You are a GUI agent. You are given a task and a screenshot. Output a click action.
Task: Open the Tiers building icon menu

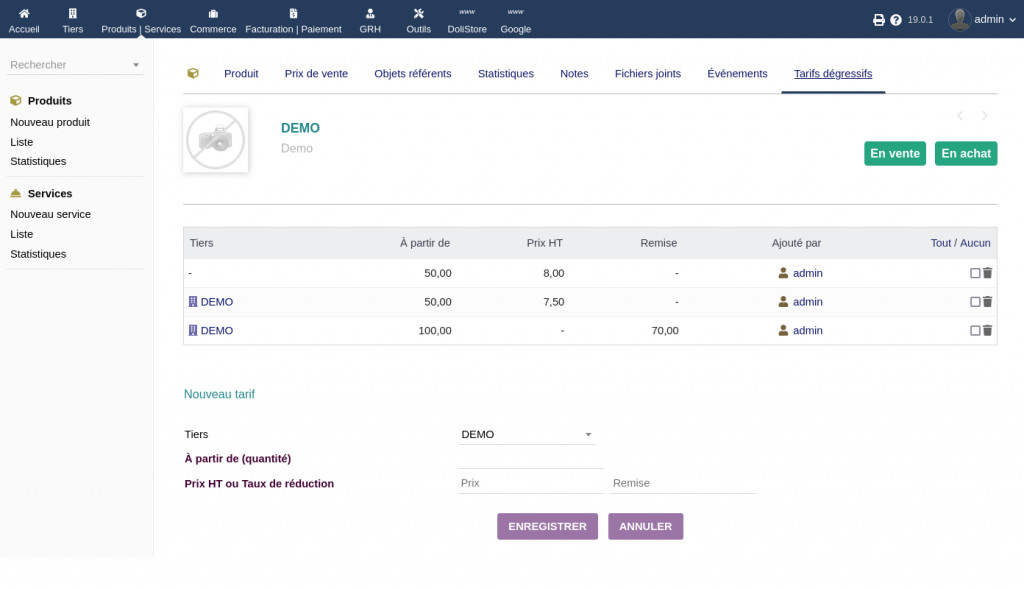72,14
